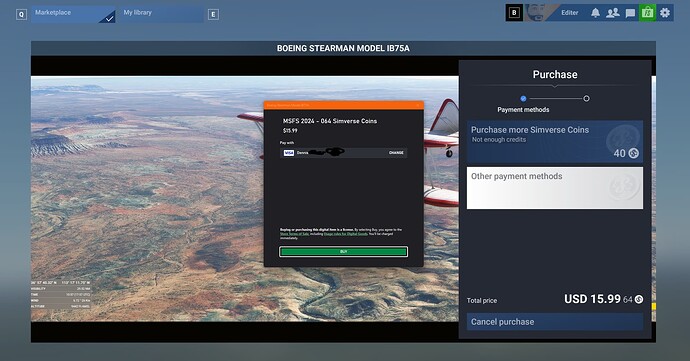
Task: Open the notifications bell
Action: coord(595,13)
